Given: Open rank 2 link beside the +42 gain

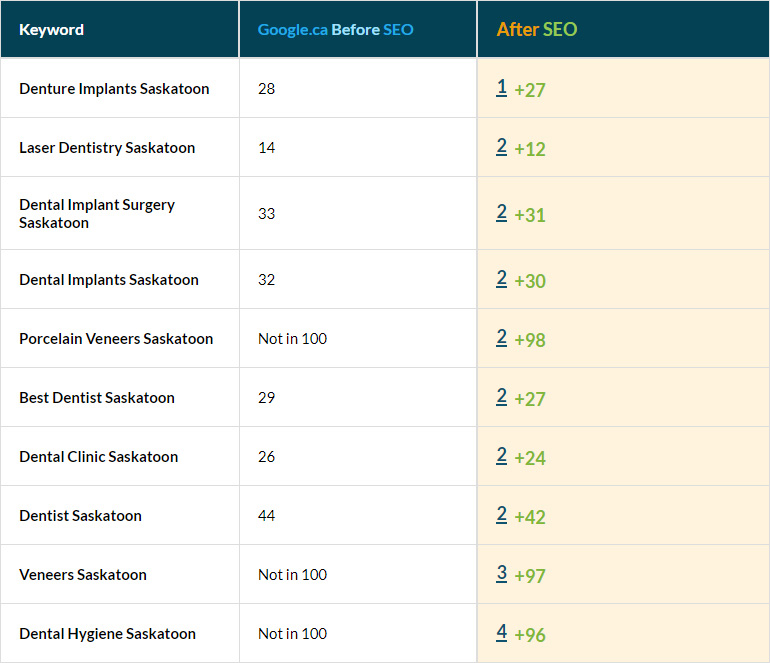Looking at the screenshot, I should (x=501, y=515).
